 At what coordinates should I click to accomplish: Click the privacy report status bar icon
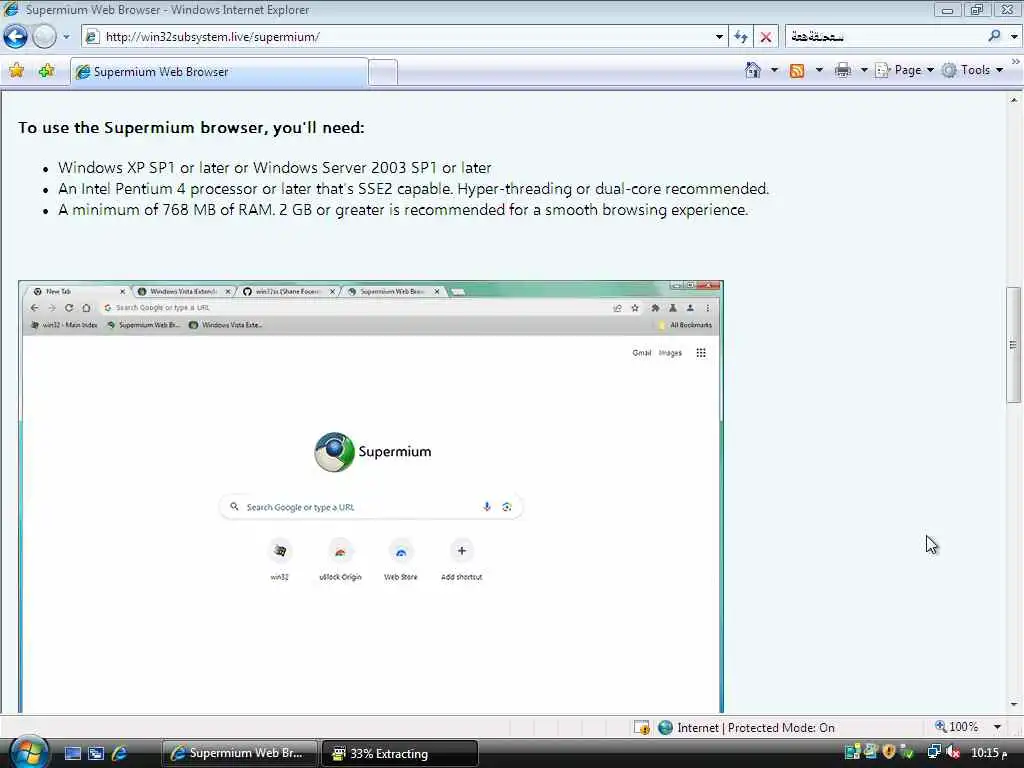[642, 727]
